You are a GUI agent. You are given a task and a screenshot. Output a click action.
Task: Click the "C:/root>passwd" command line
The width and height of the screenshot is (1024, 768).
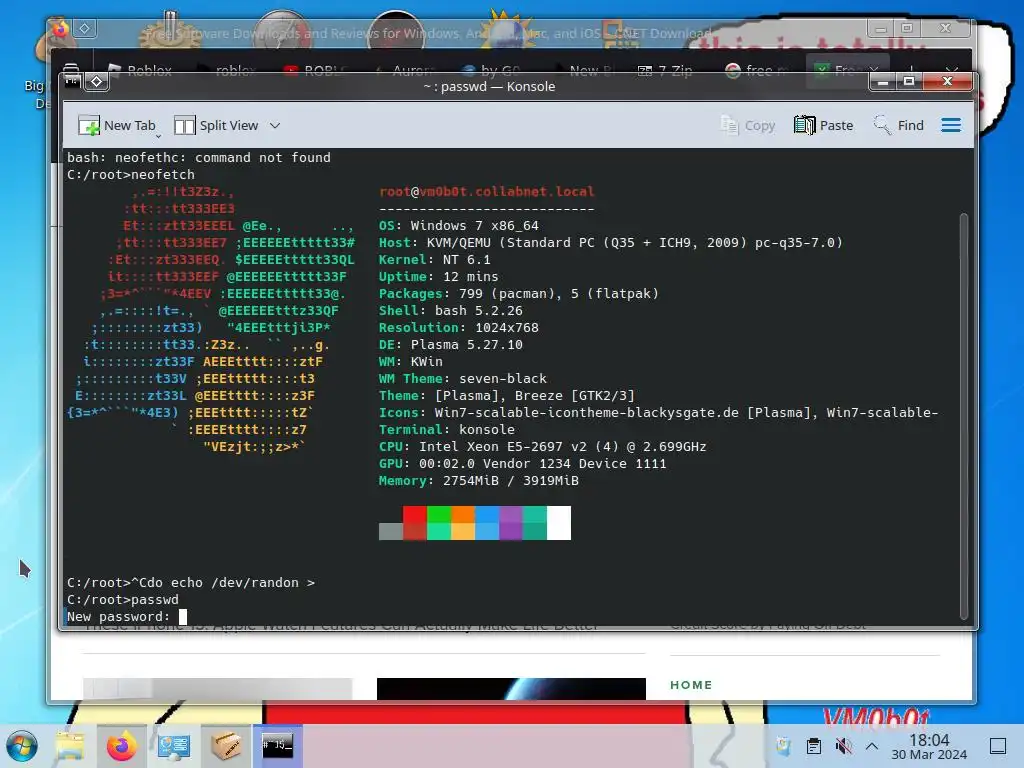[123, 599]
